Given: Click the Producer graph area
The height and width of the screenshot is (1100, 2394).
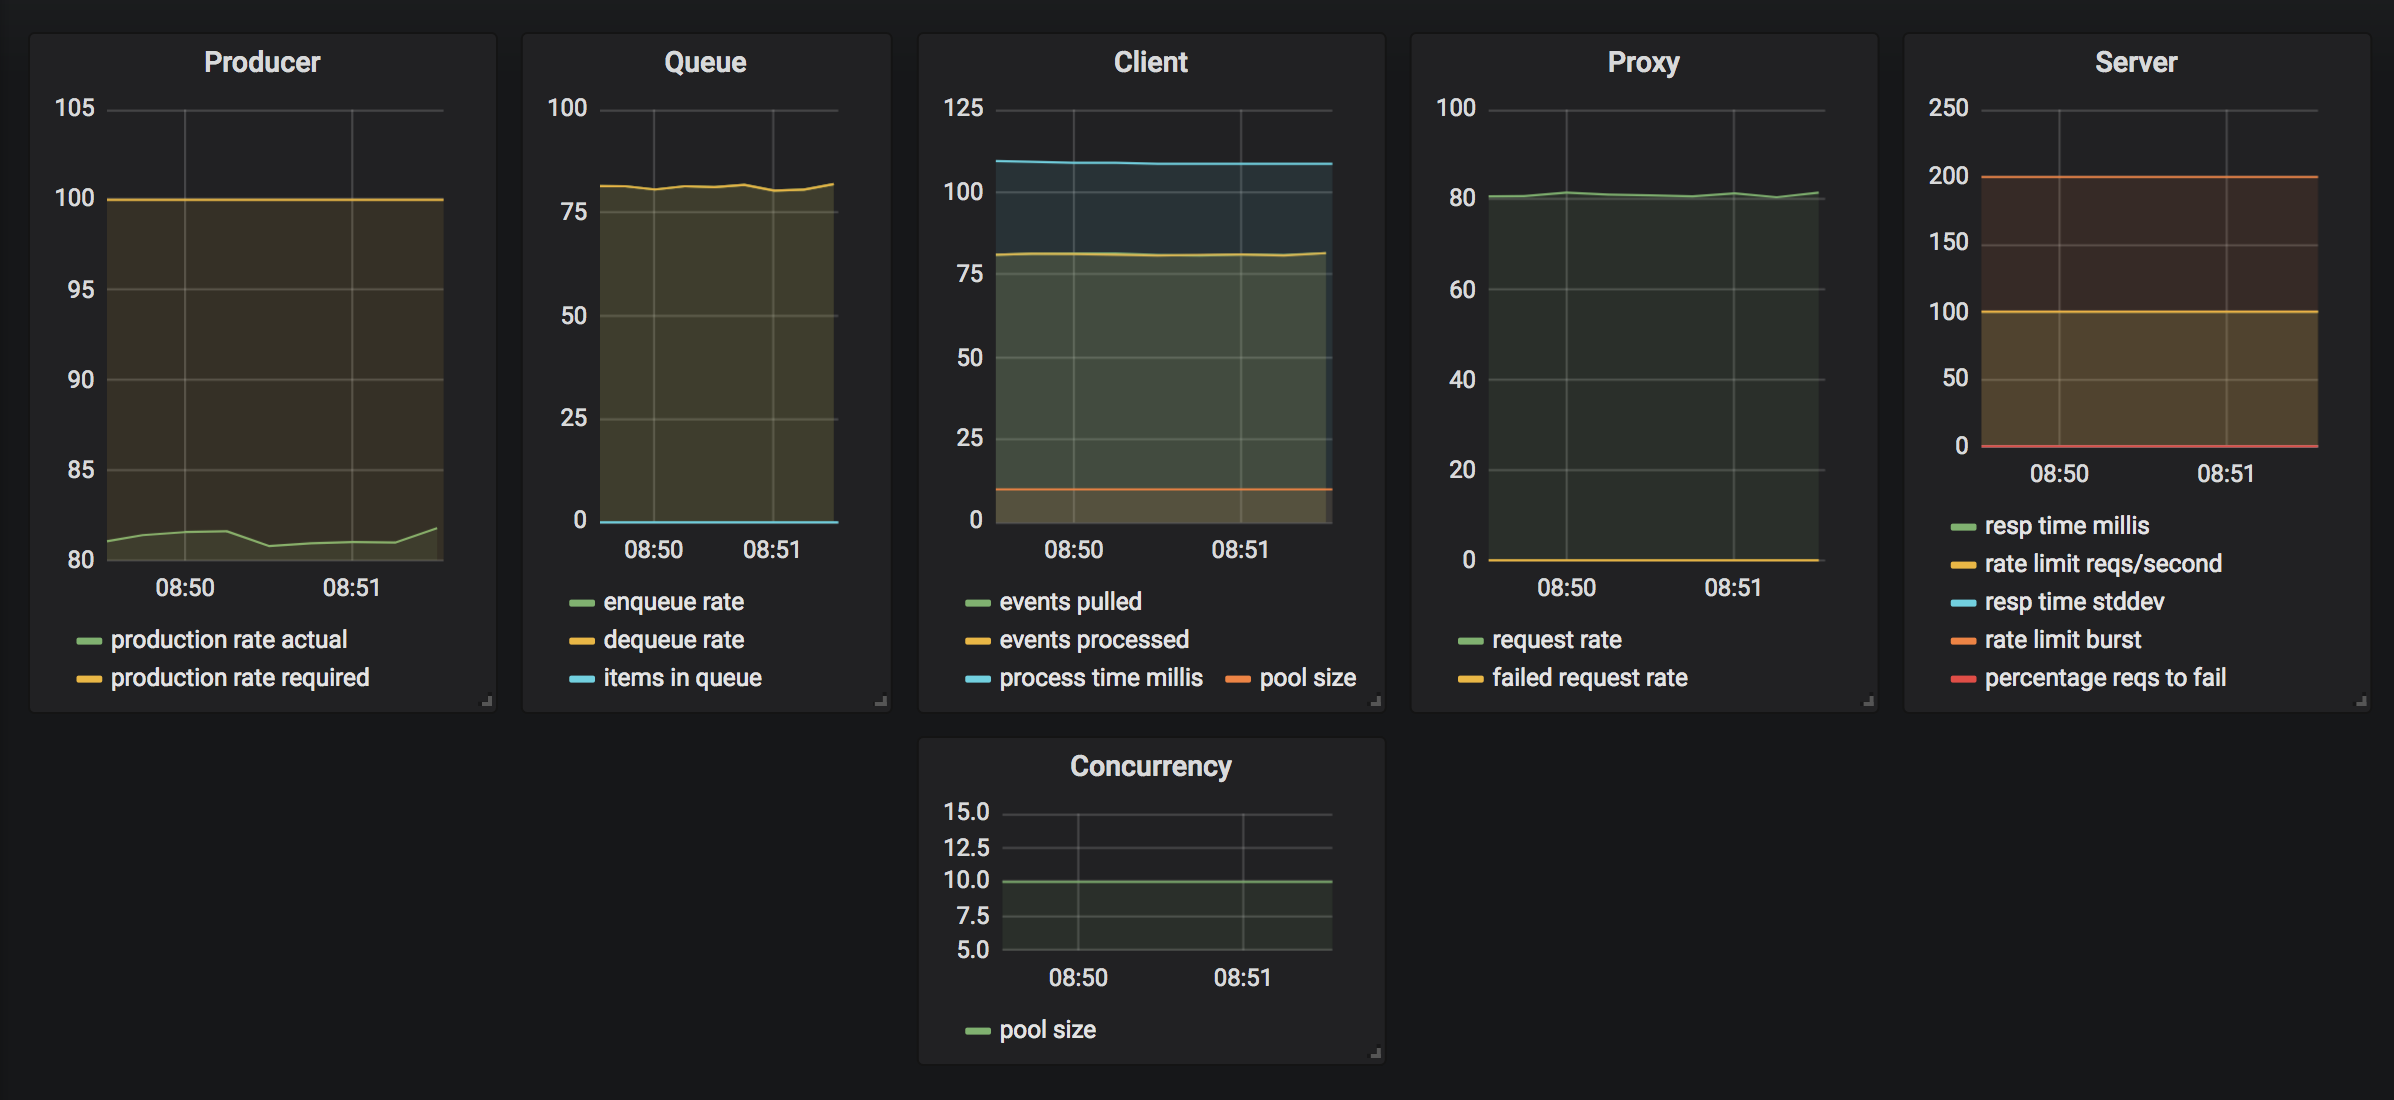Looking at the screenshot, I should coord(275,335).
